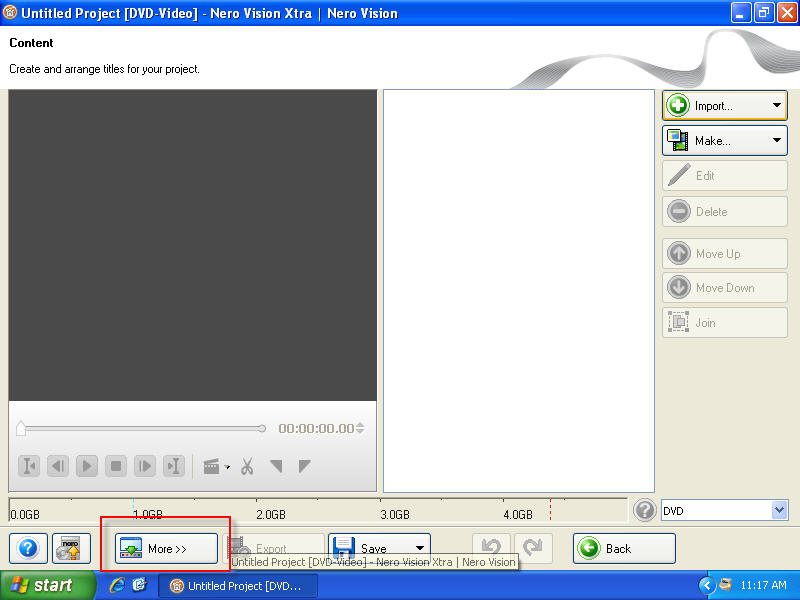The height and width of the screenshot is (600, 800).
Task: Open the Save button dropdown arrow
Action: [420, 548]
